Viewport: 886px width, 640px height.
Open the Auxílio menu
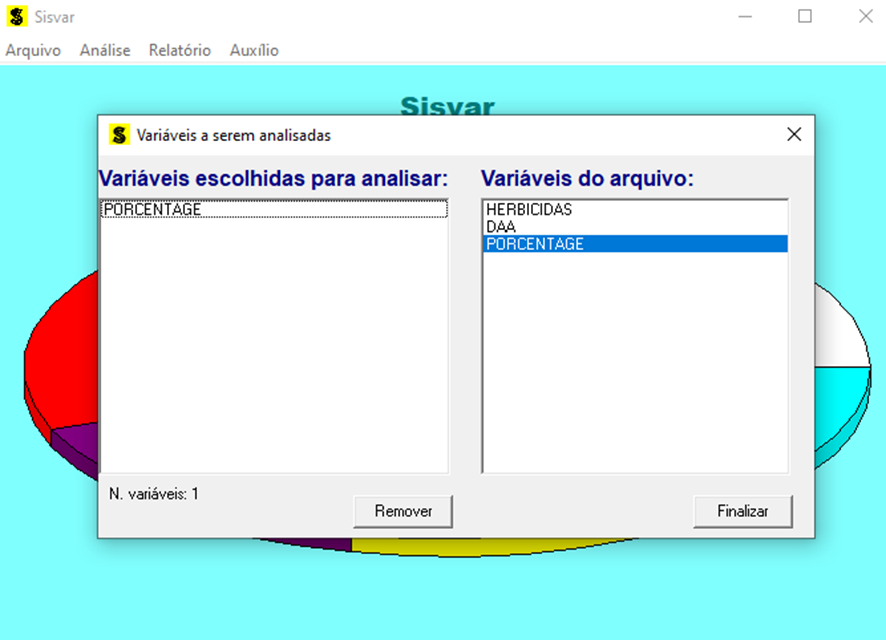[254, 50]
